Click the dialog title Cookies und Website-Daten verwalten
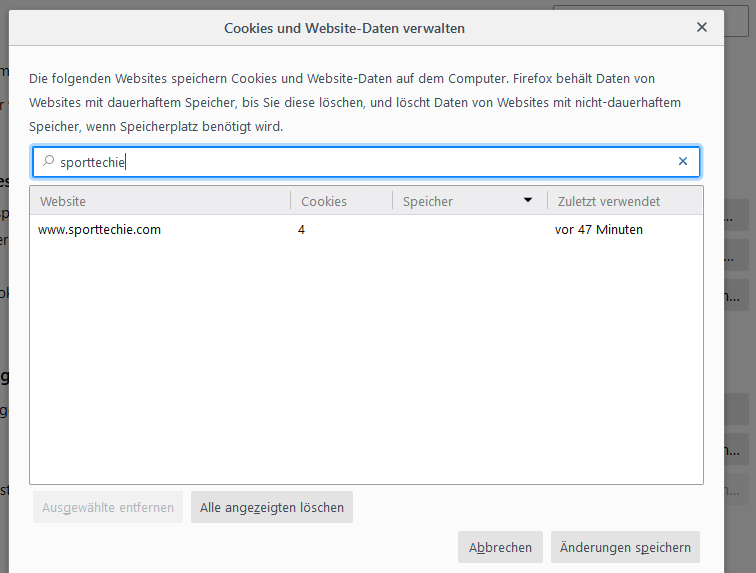The width and height of the screenshot is (756, 573). coord(344,28)
